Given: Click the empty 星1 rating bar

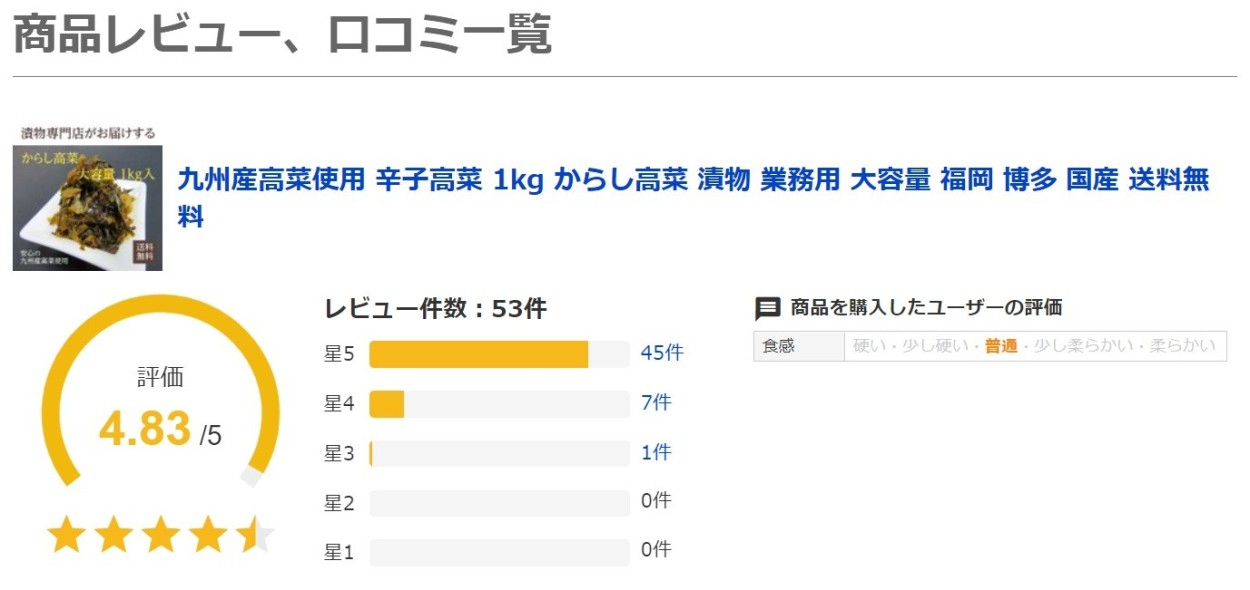Looking at the screenshot, I should [499, 552].
